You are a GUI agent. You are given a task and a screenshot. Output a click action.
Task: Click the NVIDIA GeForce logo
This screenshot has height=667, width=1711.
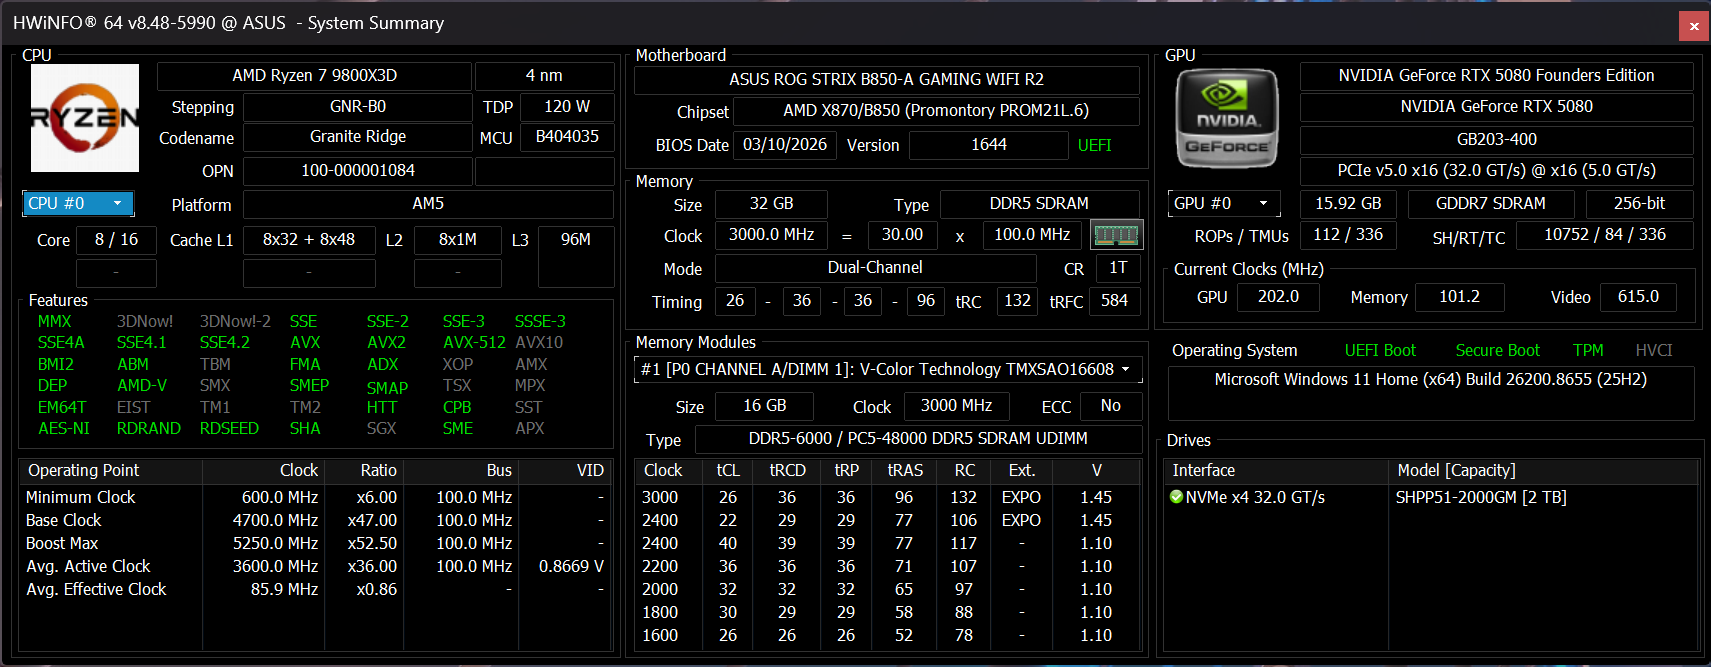1227,119
